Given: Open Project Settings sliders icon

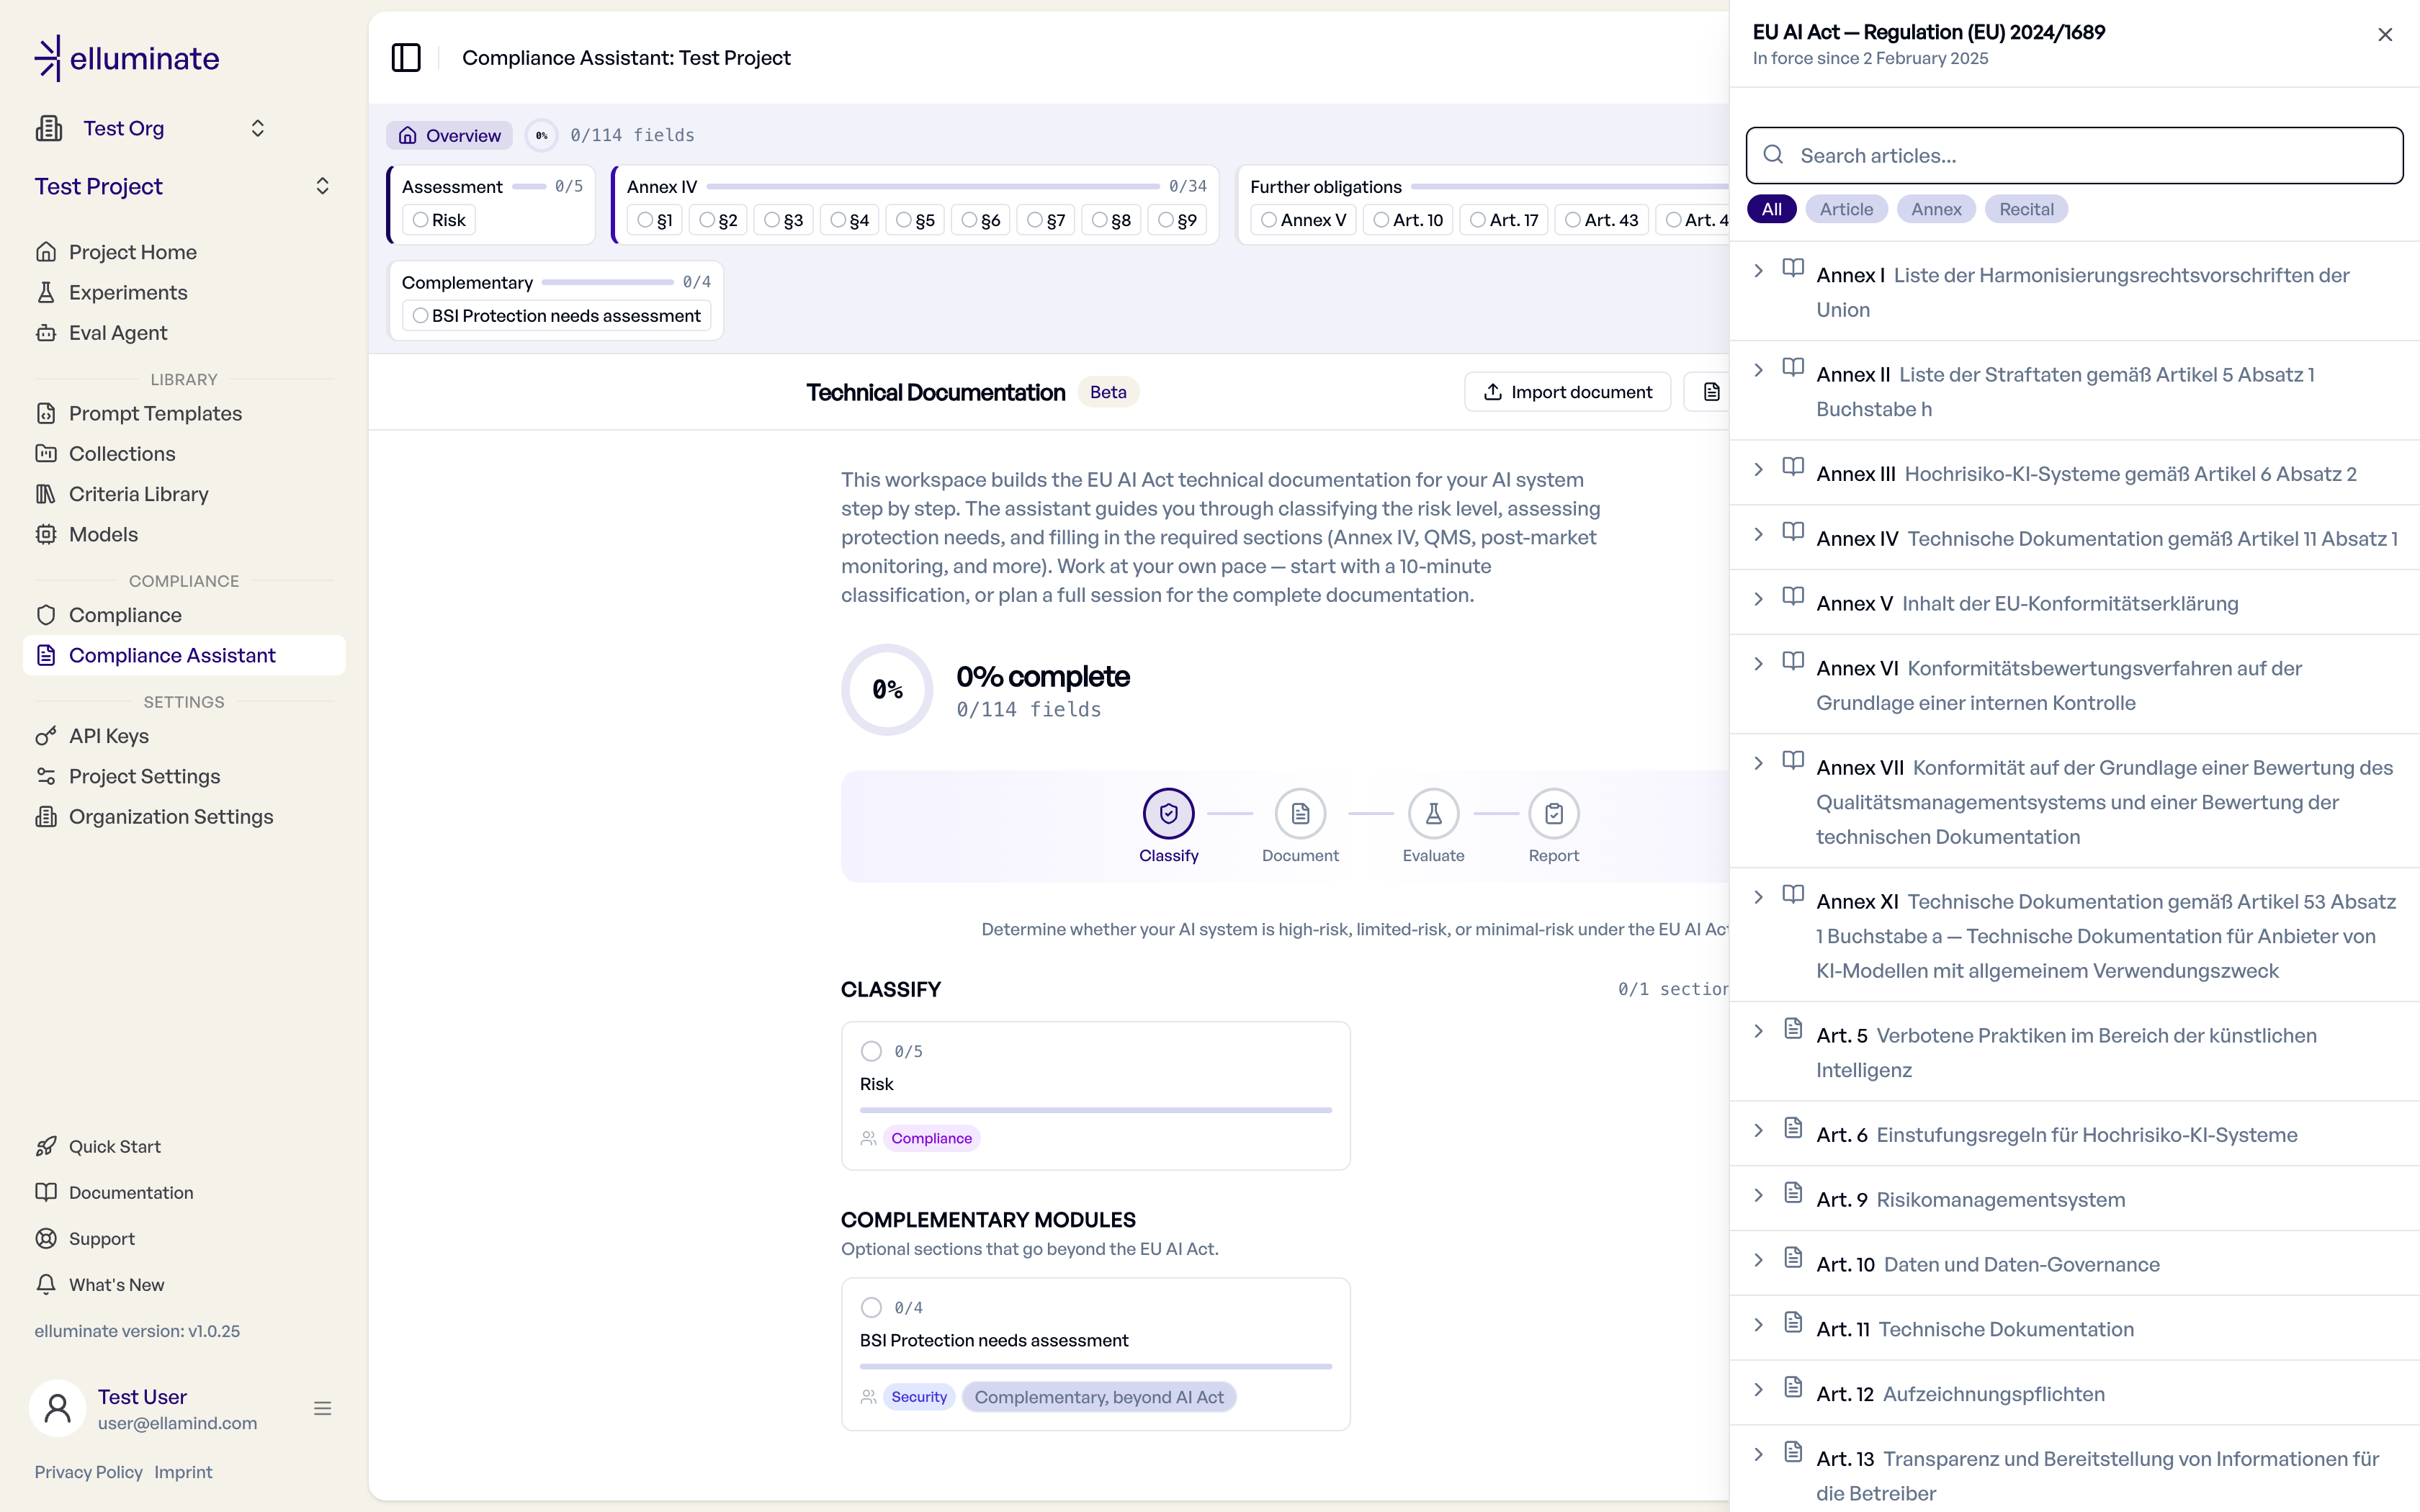Looking at the screenshot, I should coord(46,776).
